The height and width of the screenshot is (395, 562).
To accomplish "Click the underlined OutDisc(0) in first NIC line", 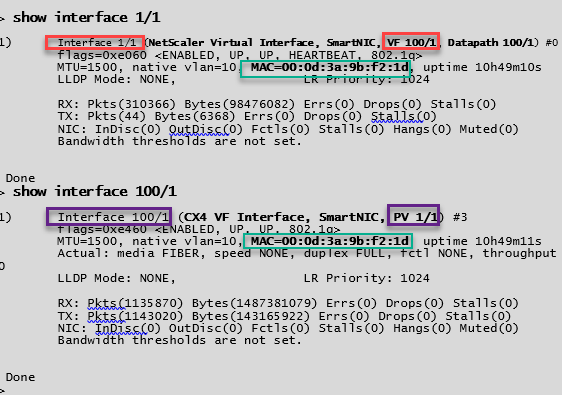I will 205,129.
